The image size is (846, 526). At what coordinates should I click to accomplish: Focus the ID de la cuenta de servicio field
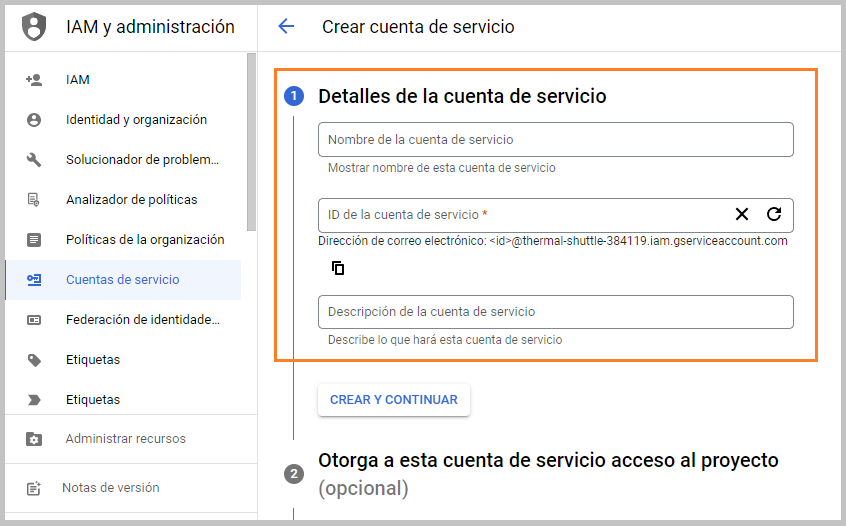coord(523,215)
